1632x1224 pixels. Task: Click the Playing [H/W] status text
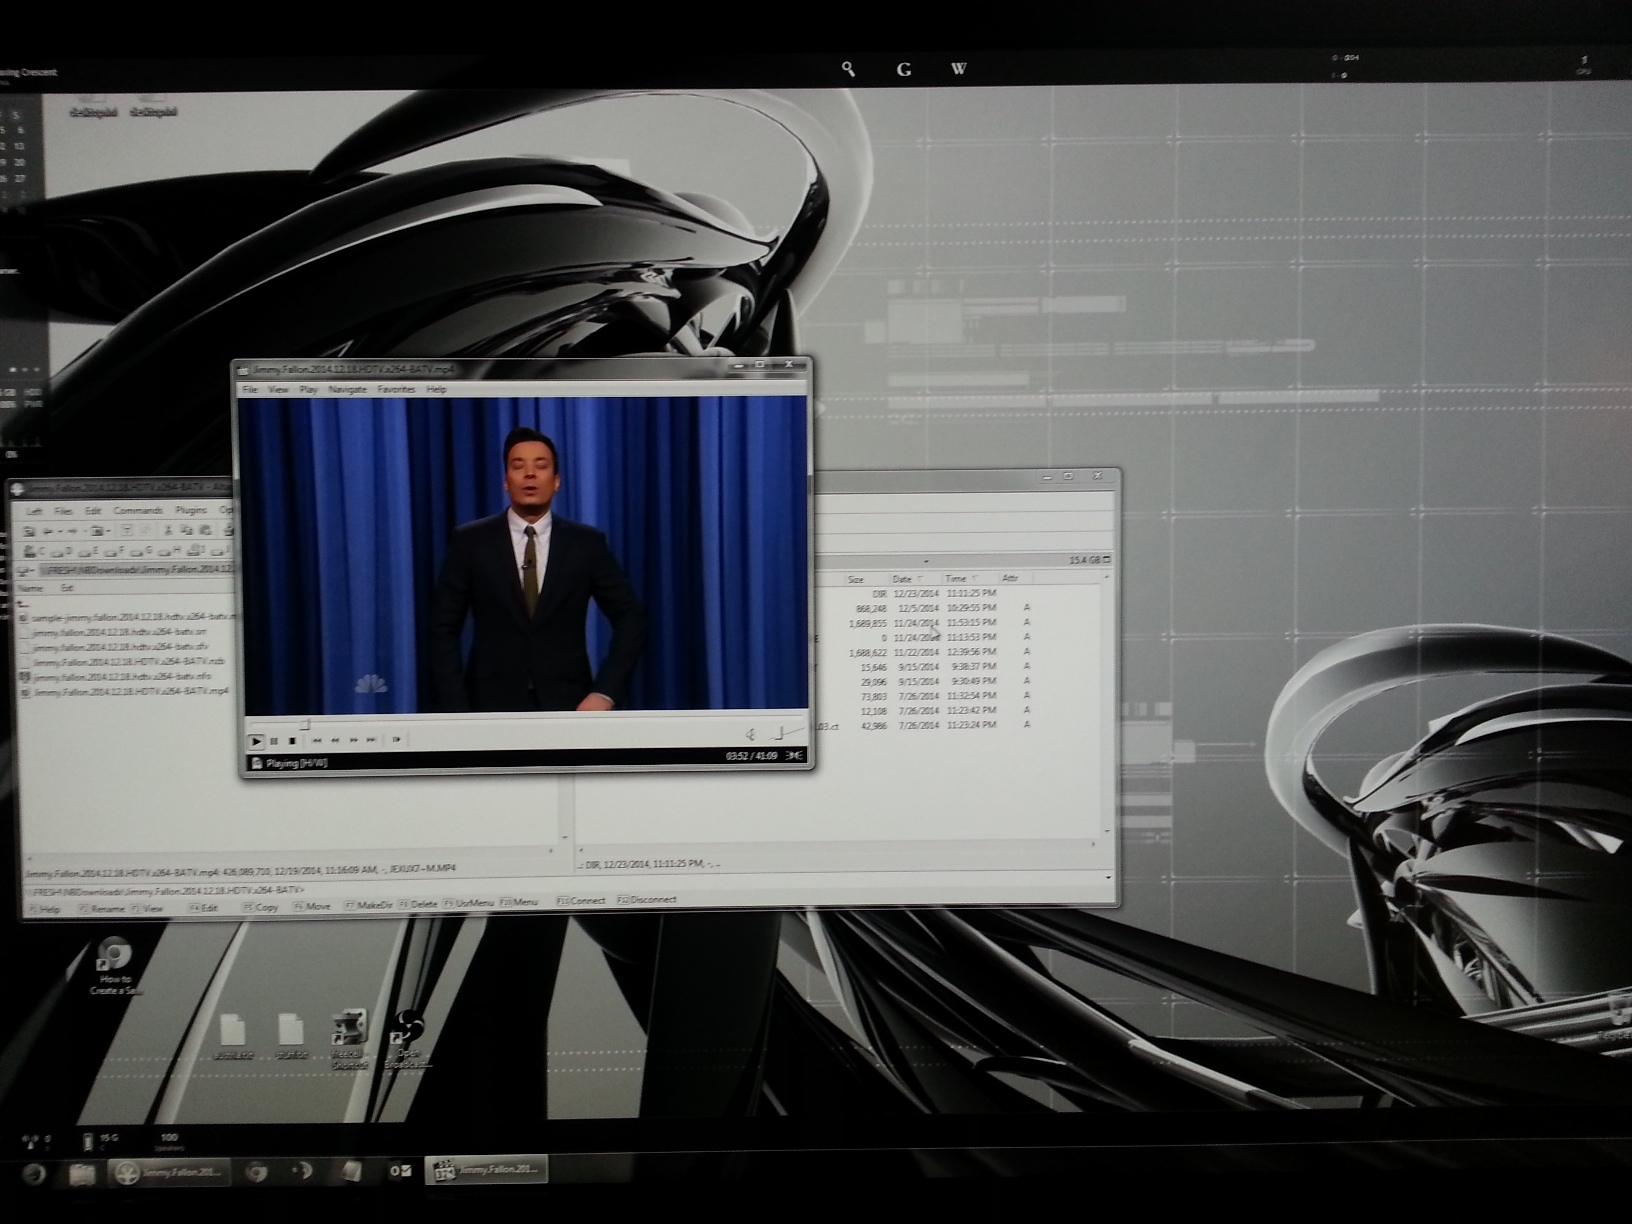[296, 763]
